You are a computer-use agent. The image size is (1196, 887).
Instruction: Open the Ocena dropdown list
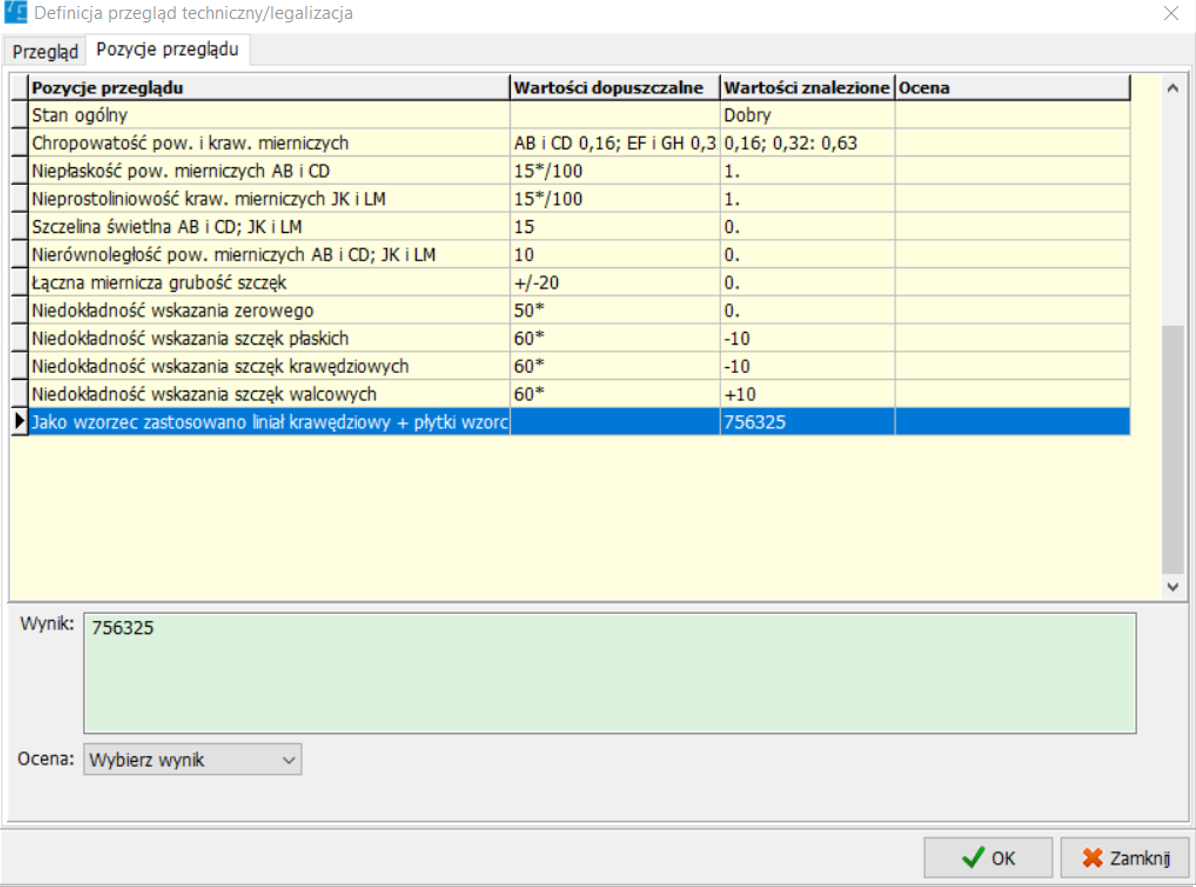(x=192, y=760)
